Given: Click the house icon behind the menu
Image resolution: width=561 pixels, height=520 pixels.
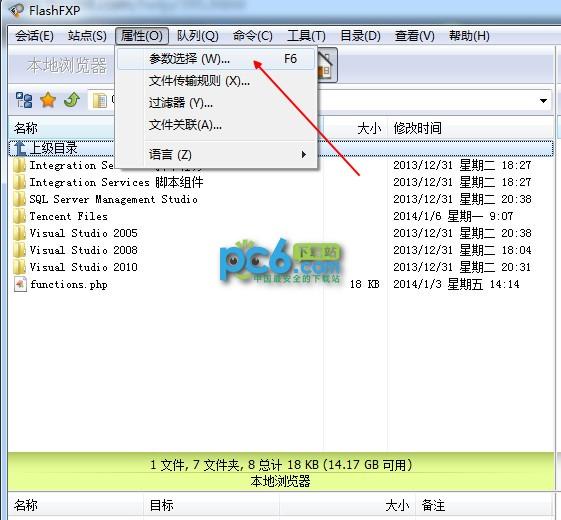Looking at the screenshot, I should tap(327, 65).
